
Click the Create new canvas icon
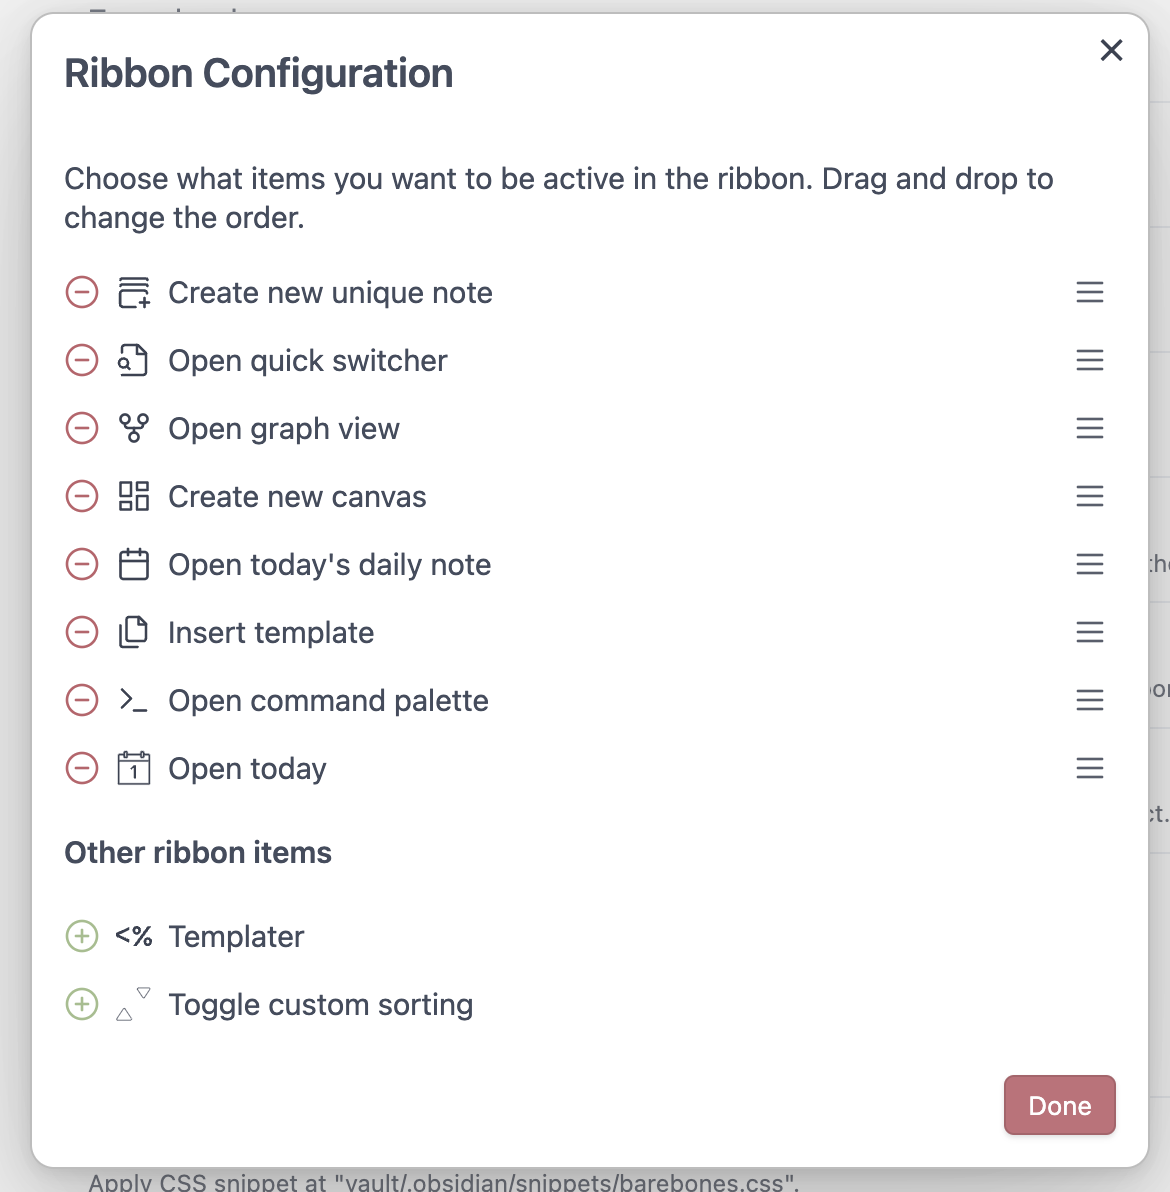(x=133, y=497)
